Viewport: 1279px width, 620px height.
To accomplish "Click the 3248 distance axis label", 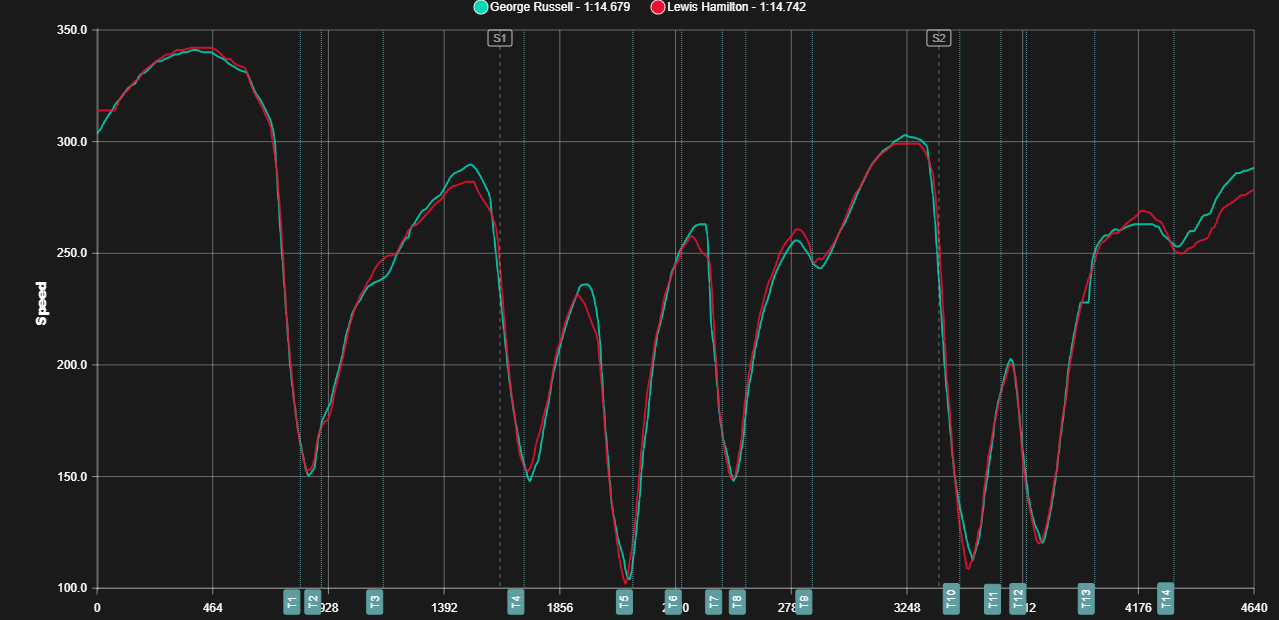I will tap(907, 607).
